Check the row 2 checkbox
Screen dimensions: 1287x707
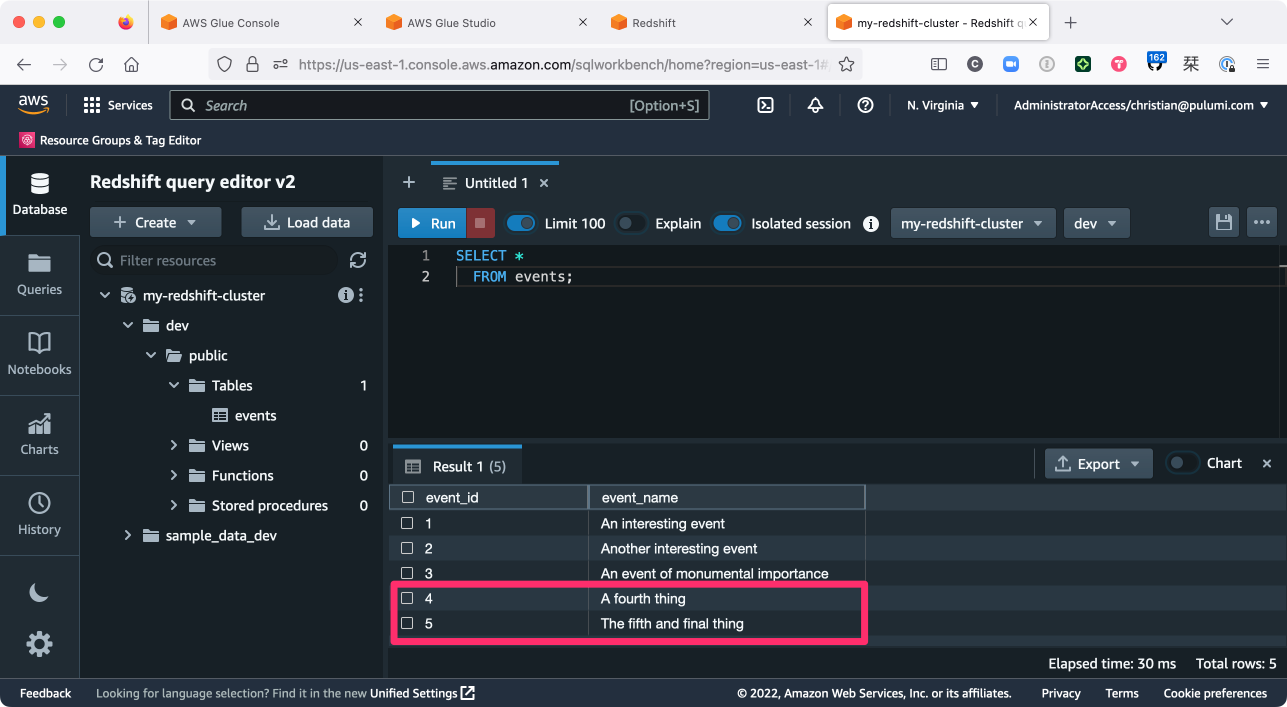point(407,548)
